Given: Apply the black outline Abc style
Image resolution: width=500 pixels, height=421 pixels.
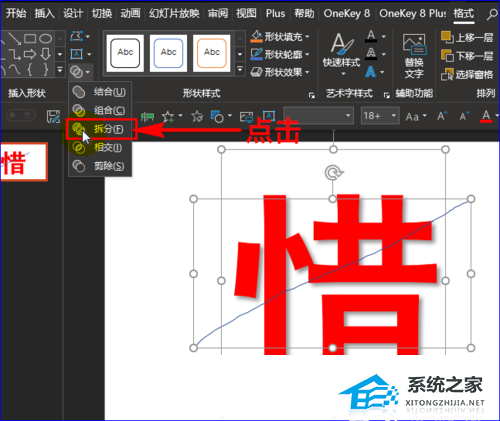Looking at the screenshot, I should [x=125, y=53].
